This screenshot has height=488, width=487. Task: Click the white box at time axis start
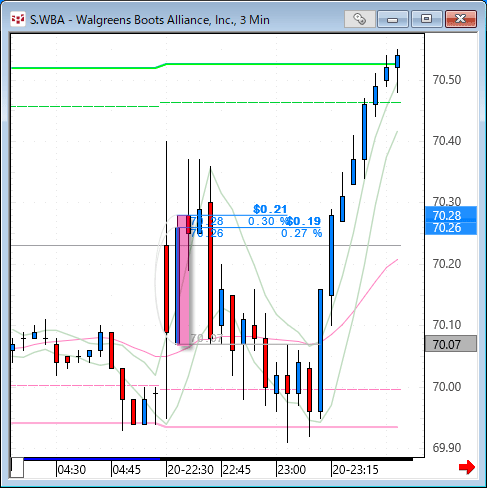[17, 468]
